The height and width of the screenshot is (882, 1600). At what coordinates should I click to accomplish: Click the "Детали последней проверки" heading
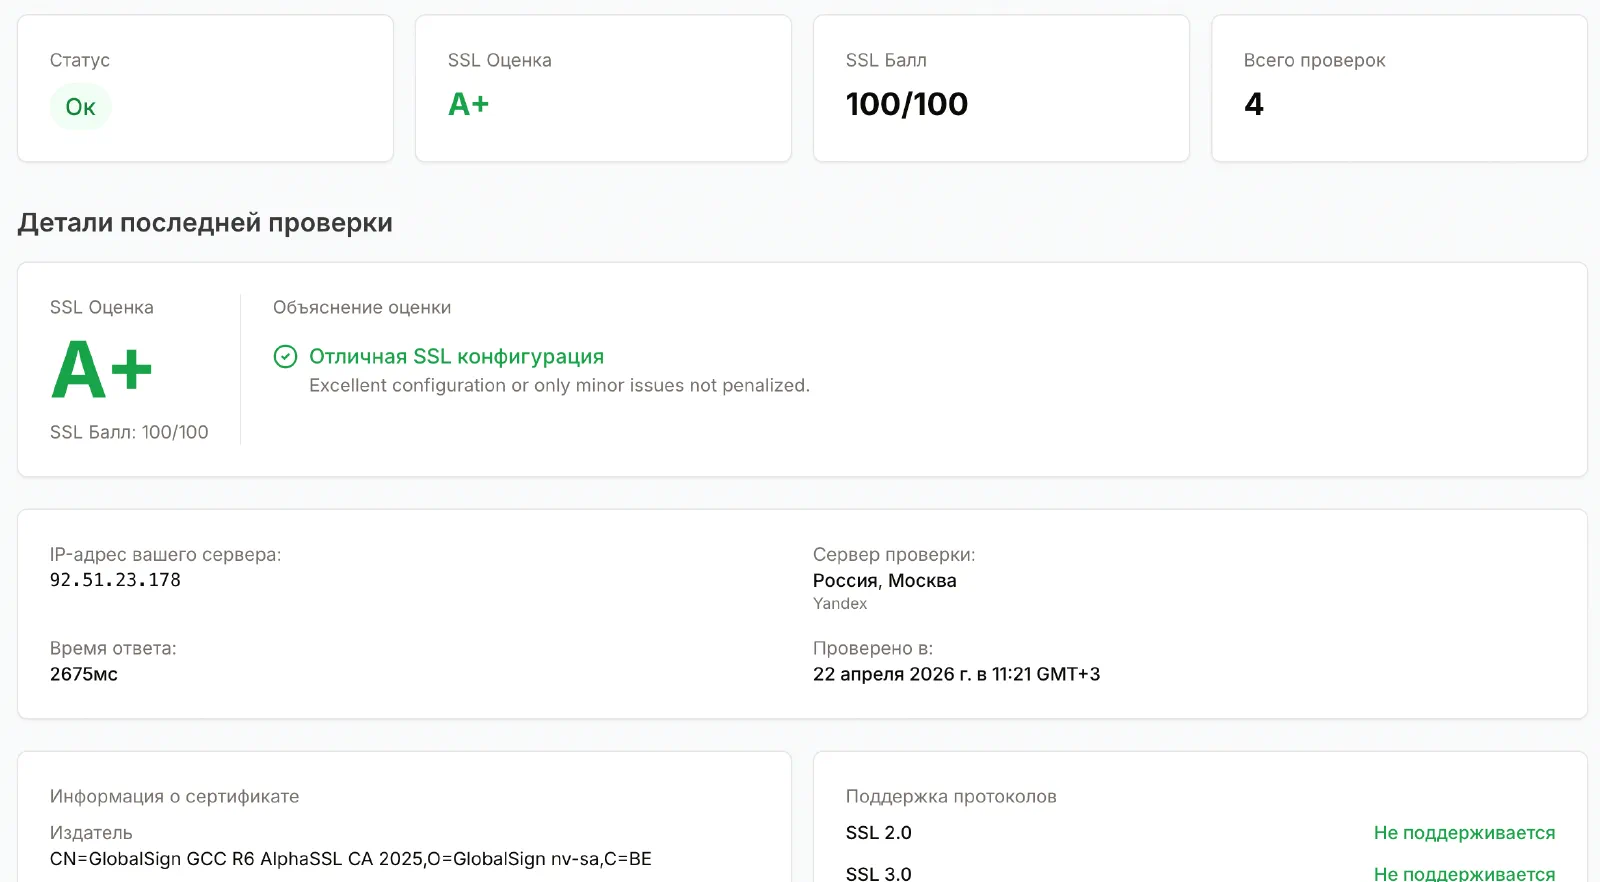coord(205,223)
